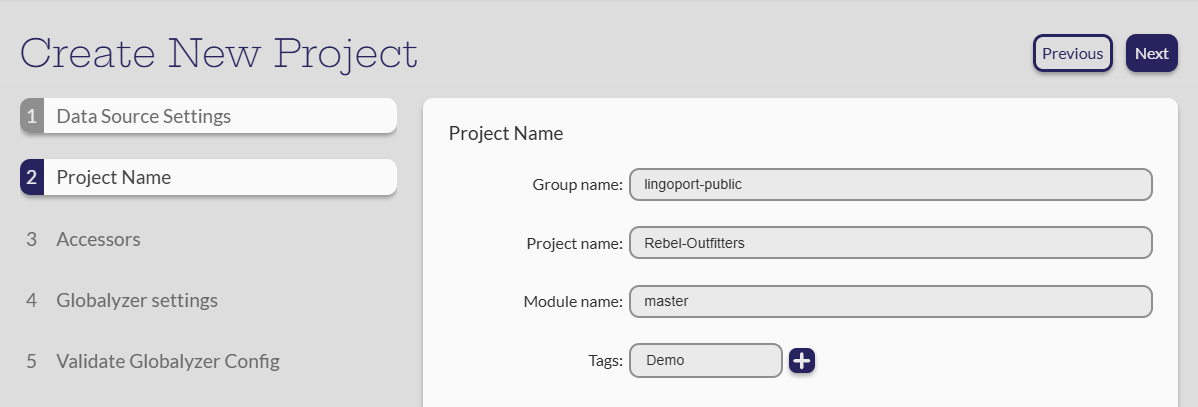The image size is (1198, 407).
Task: Go back with the Previous button
Action: tap(1072, 54)
